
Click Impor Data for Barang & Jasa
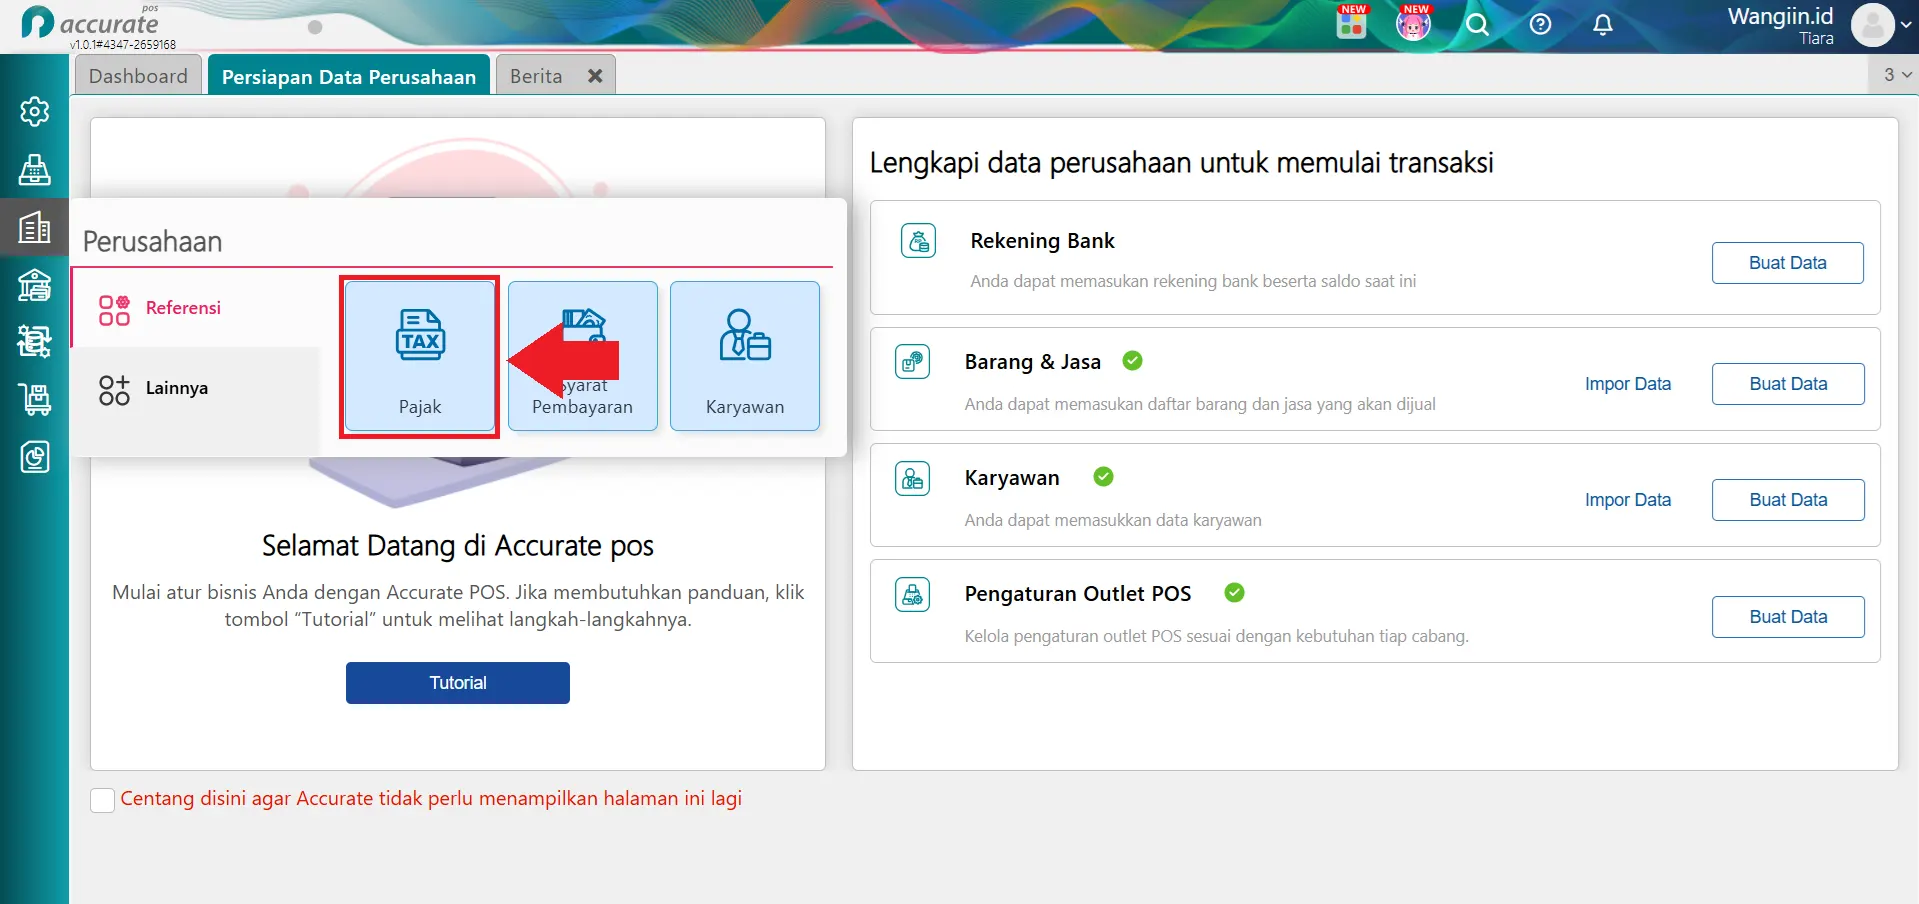pos(1628,384)
